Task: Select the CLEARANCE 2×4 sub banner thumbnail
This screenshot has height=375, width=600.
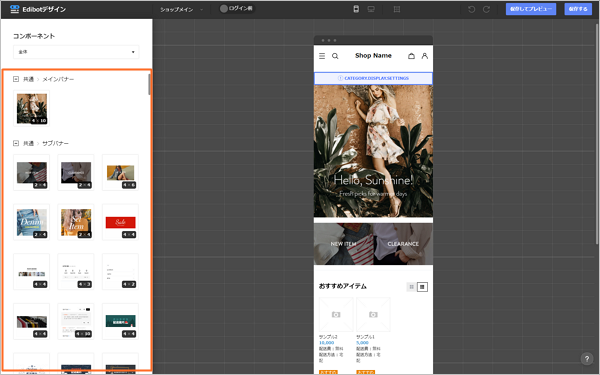Action: click(76, 173)
